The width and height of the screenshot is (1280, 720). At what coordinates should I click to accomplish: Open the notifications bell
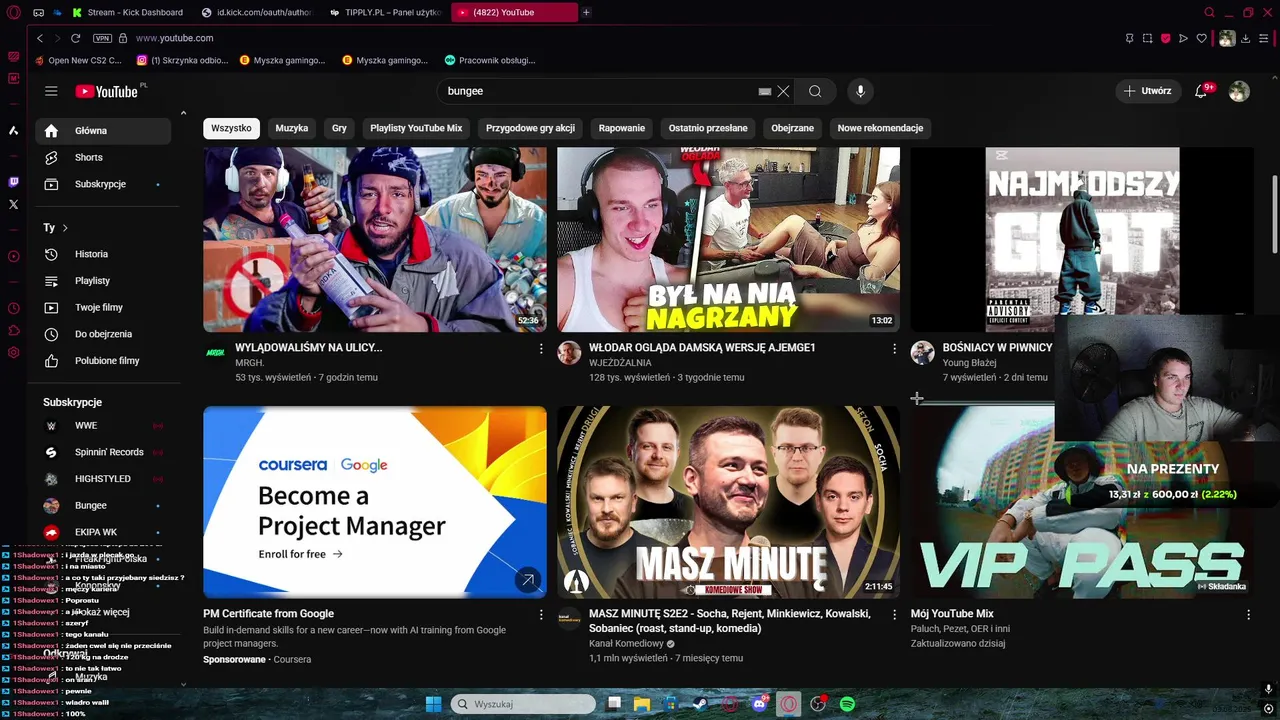(x=1202, y=91)
